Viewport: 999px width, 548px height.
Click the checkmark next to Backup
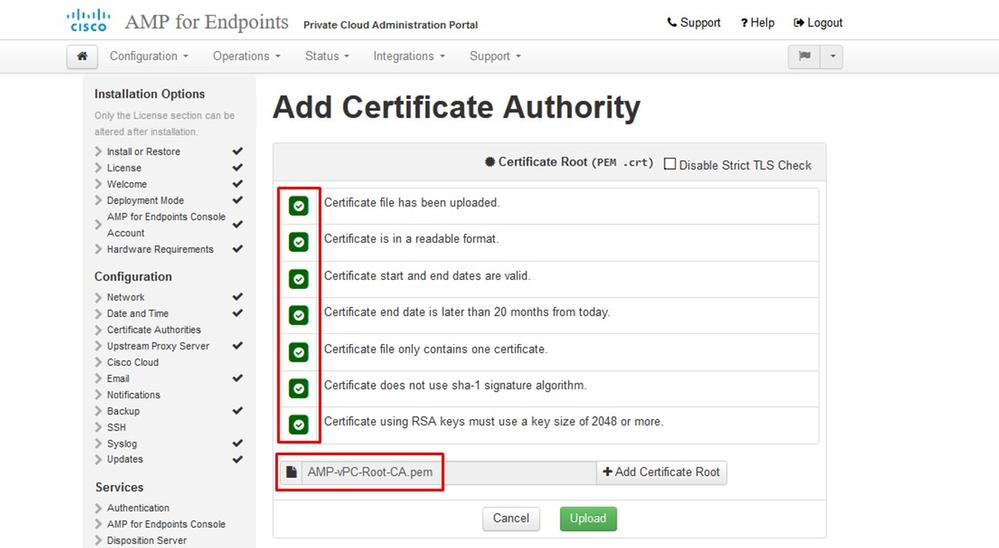(238, 410)
